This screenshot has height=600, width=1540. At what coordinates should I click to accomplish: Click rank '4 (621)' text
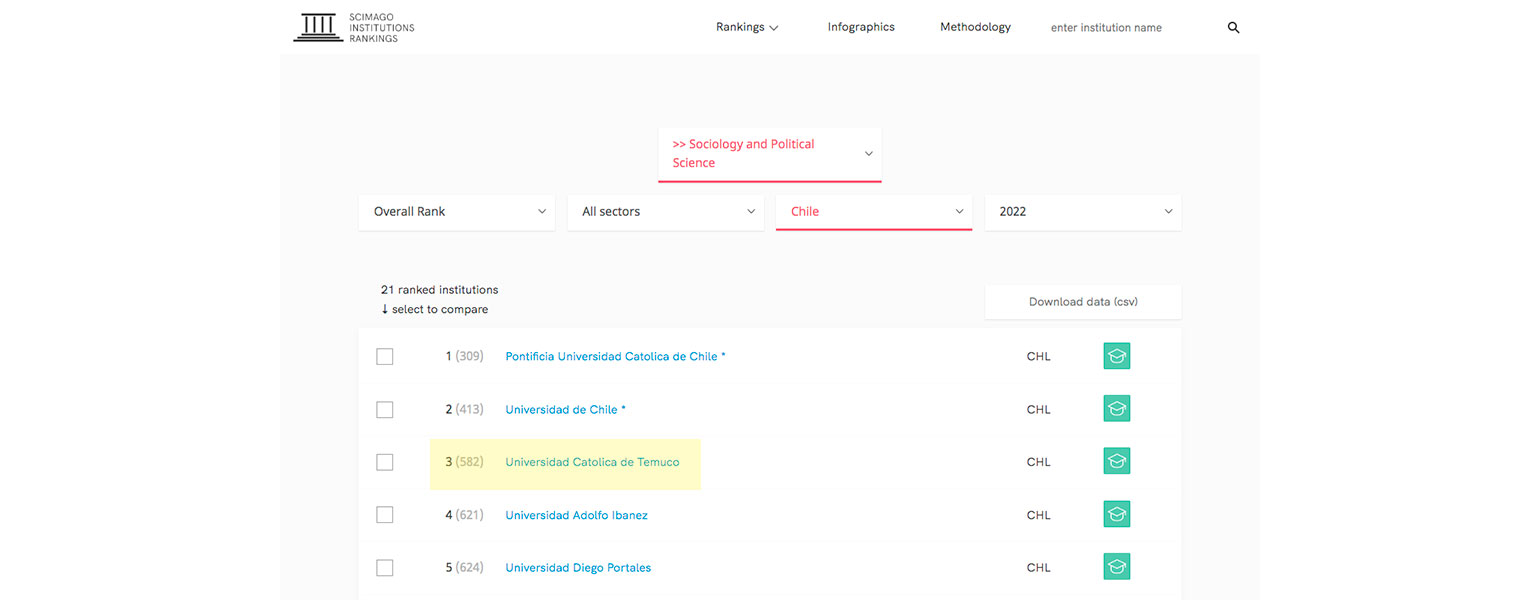[465, 515]
